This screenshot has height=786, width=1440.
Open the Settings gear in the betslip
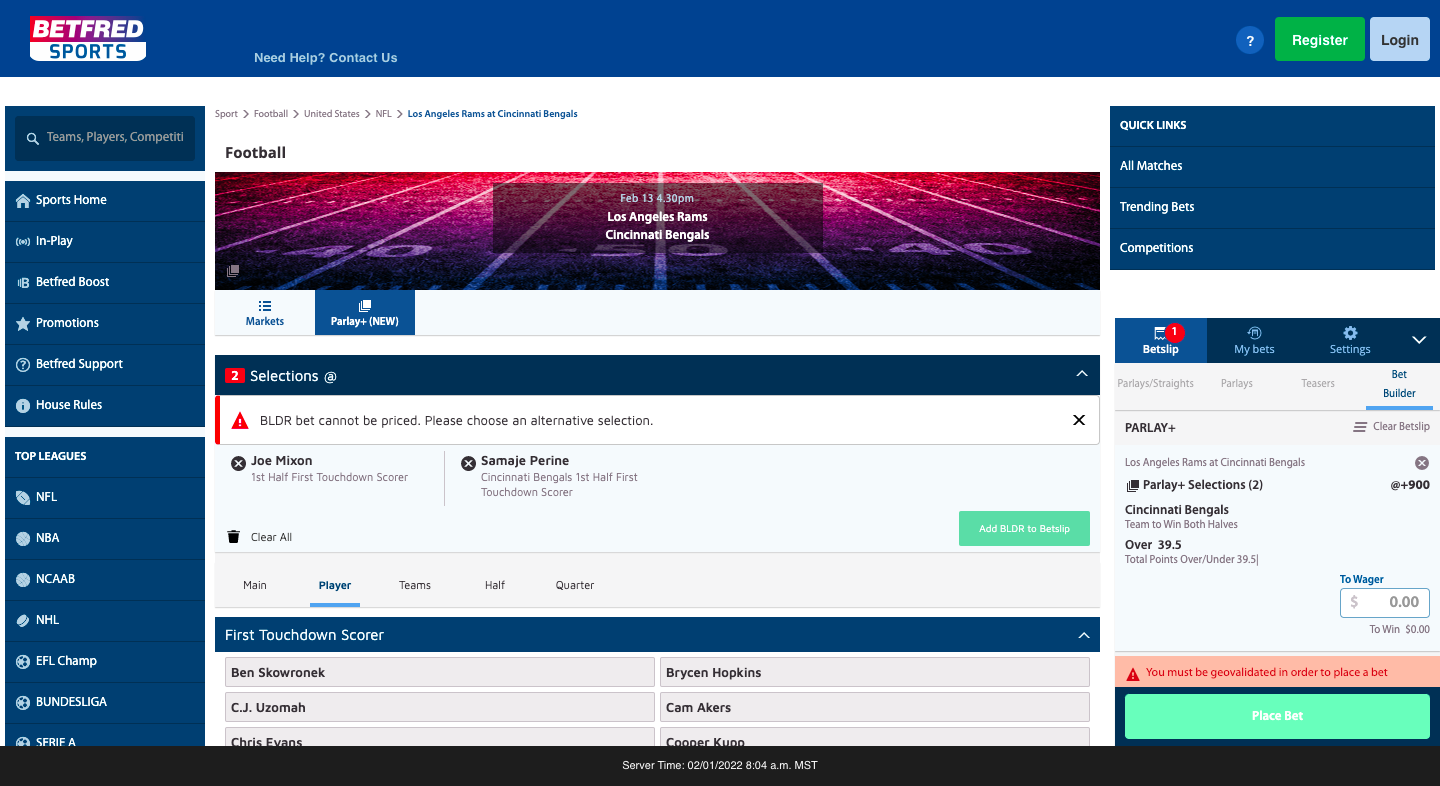tap(1349, 334)
